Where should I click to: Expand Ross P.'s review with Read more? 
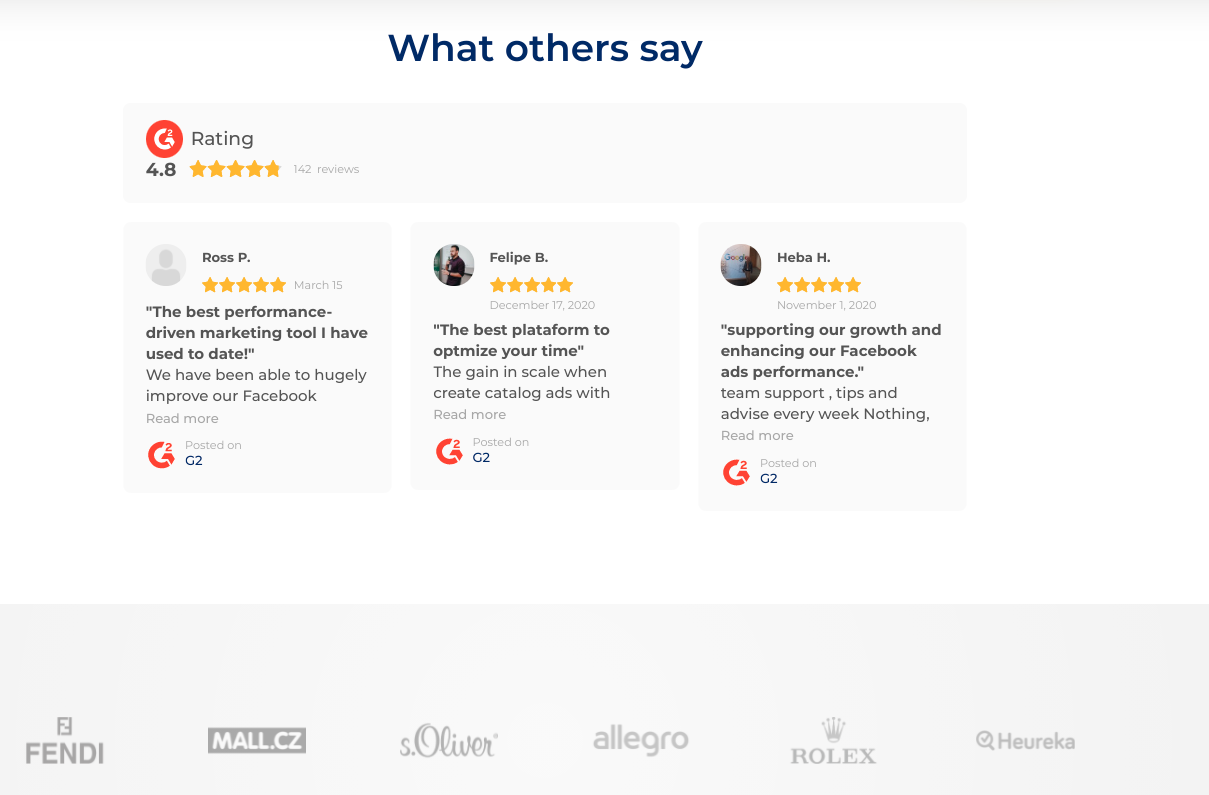click(x=182, y=419)
